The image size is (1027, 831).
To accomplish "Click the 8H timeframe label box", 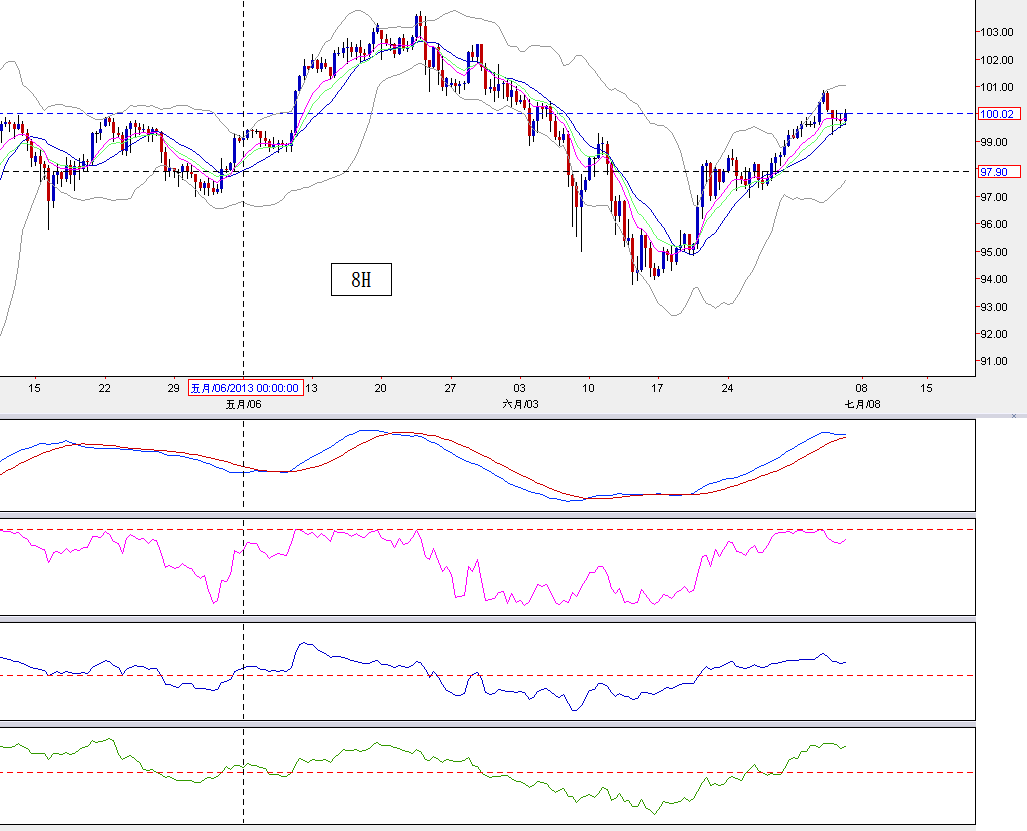I will click(361, 280).
